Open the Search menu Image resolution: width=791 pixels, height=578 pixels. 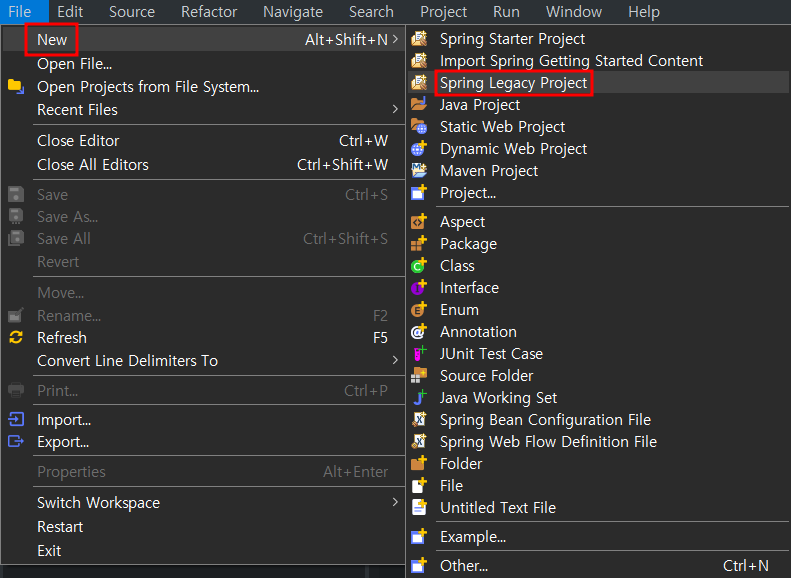[371, 12]
